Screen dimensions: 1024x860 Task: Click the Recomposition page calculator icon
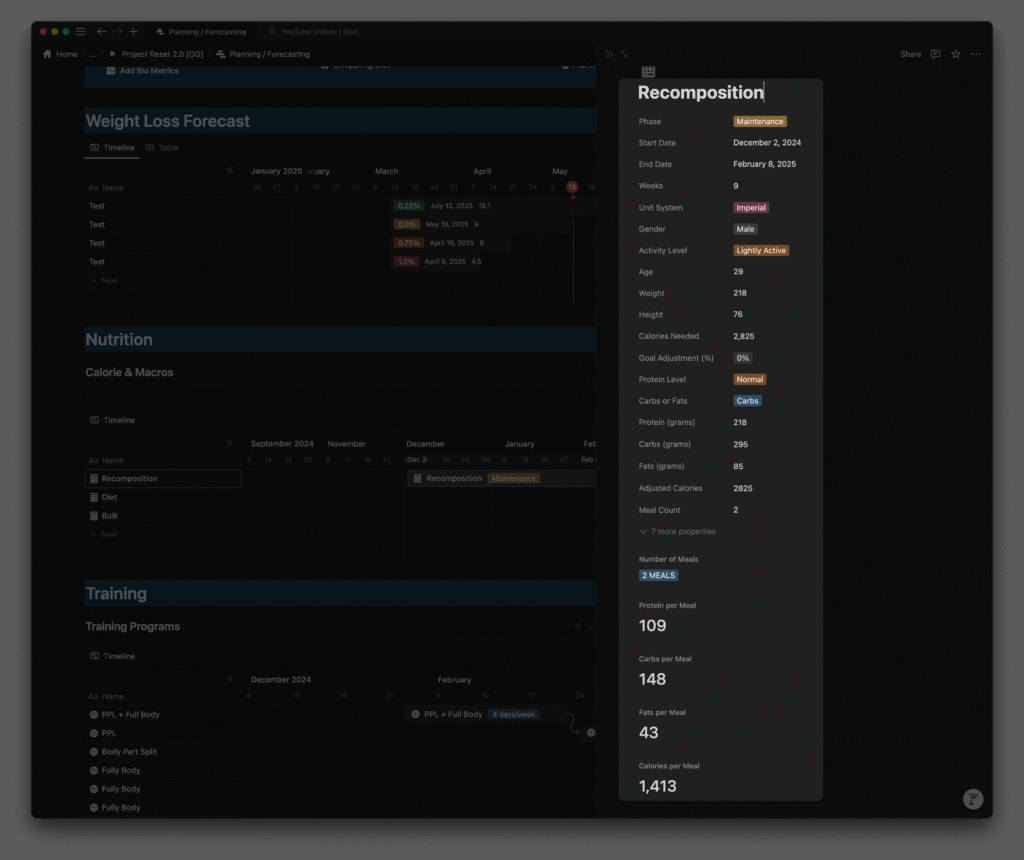(x=648, y=71)
